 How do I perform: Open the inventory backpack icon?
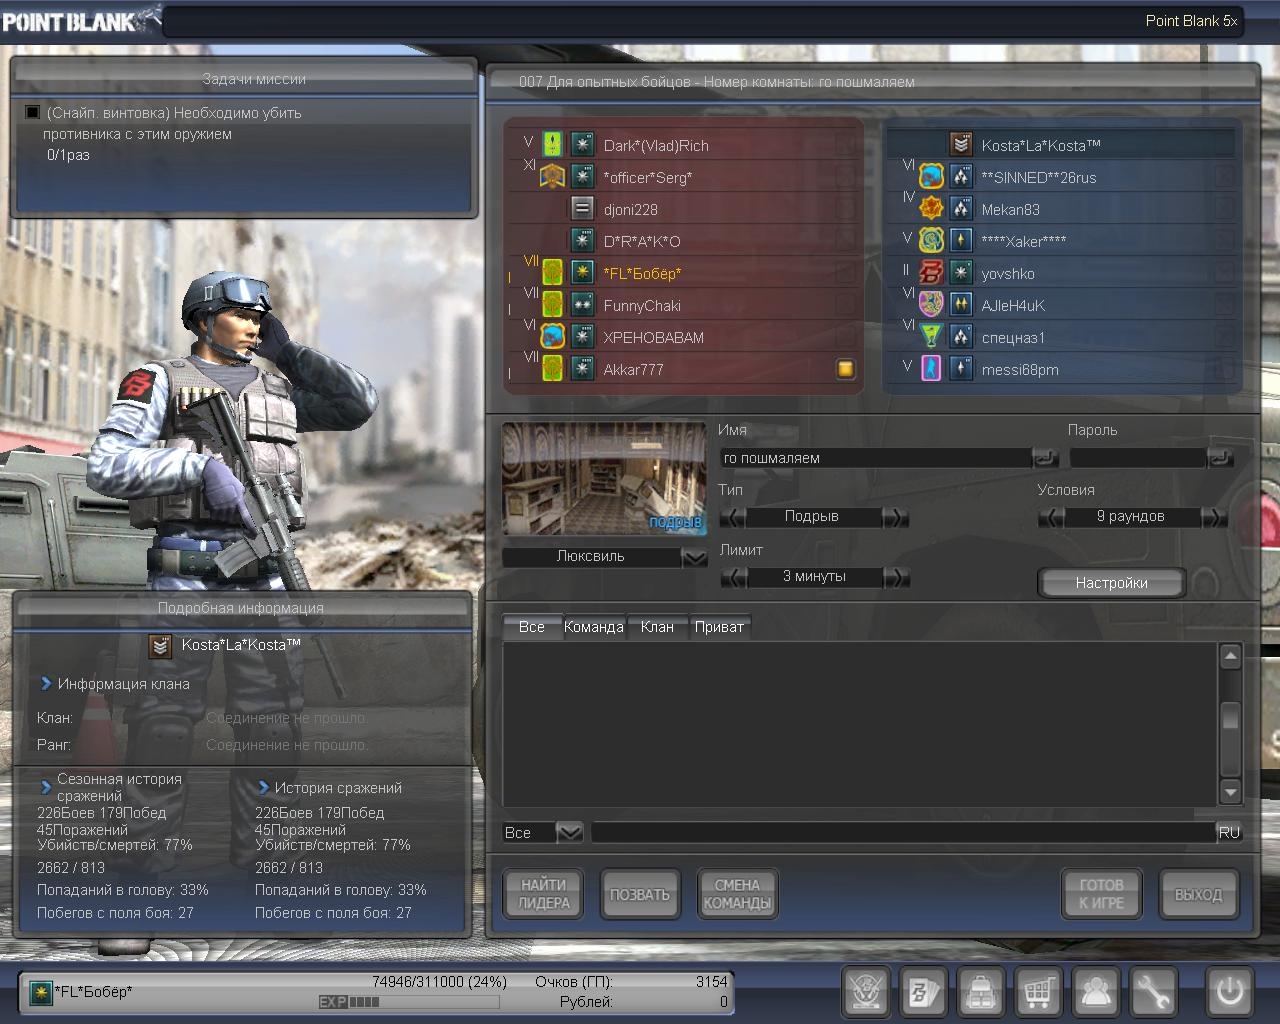[980, 992]
